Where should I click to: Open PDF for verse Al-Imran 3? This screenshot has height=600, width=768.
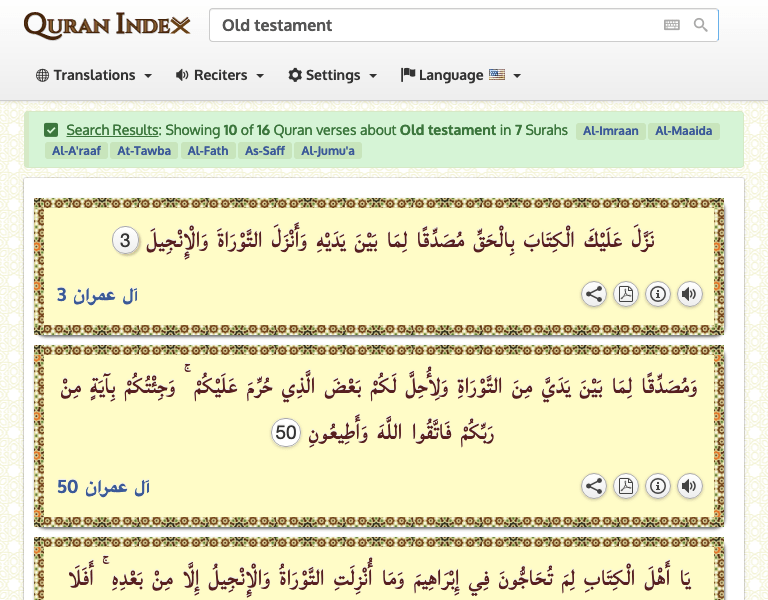pyautogui.click(x=626, y=294)
